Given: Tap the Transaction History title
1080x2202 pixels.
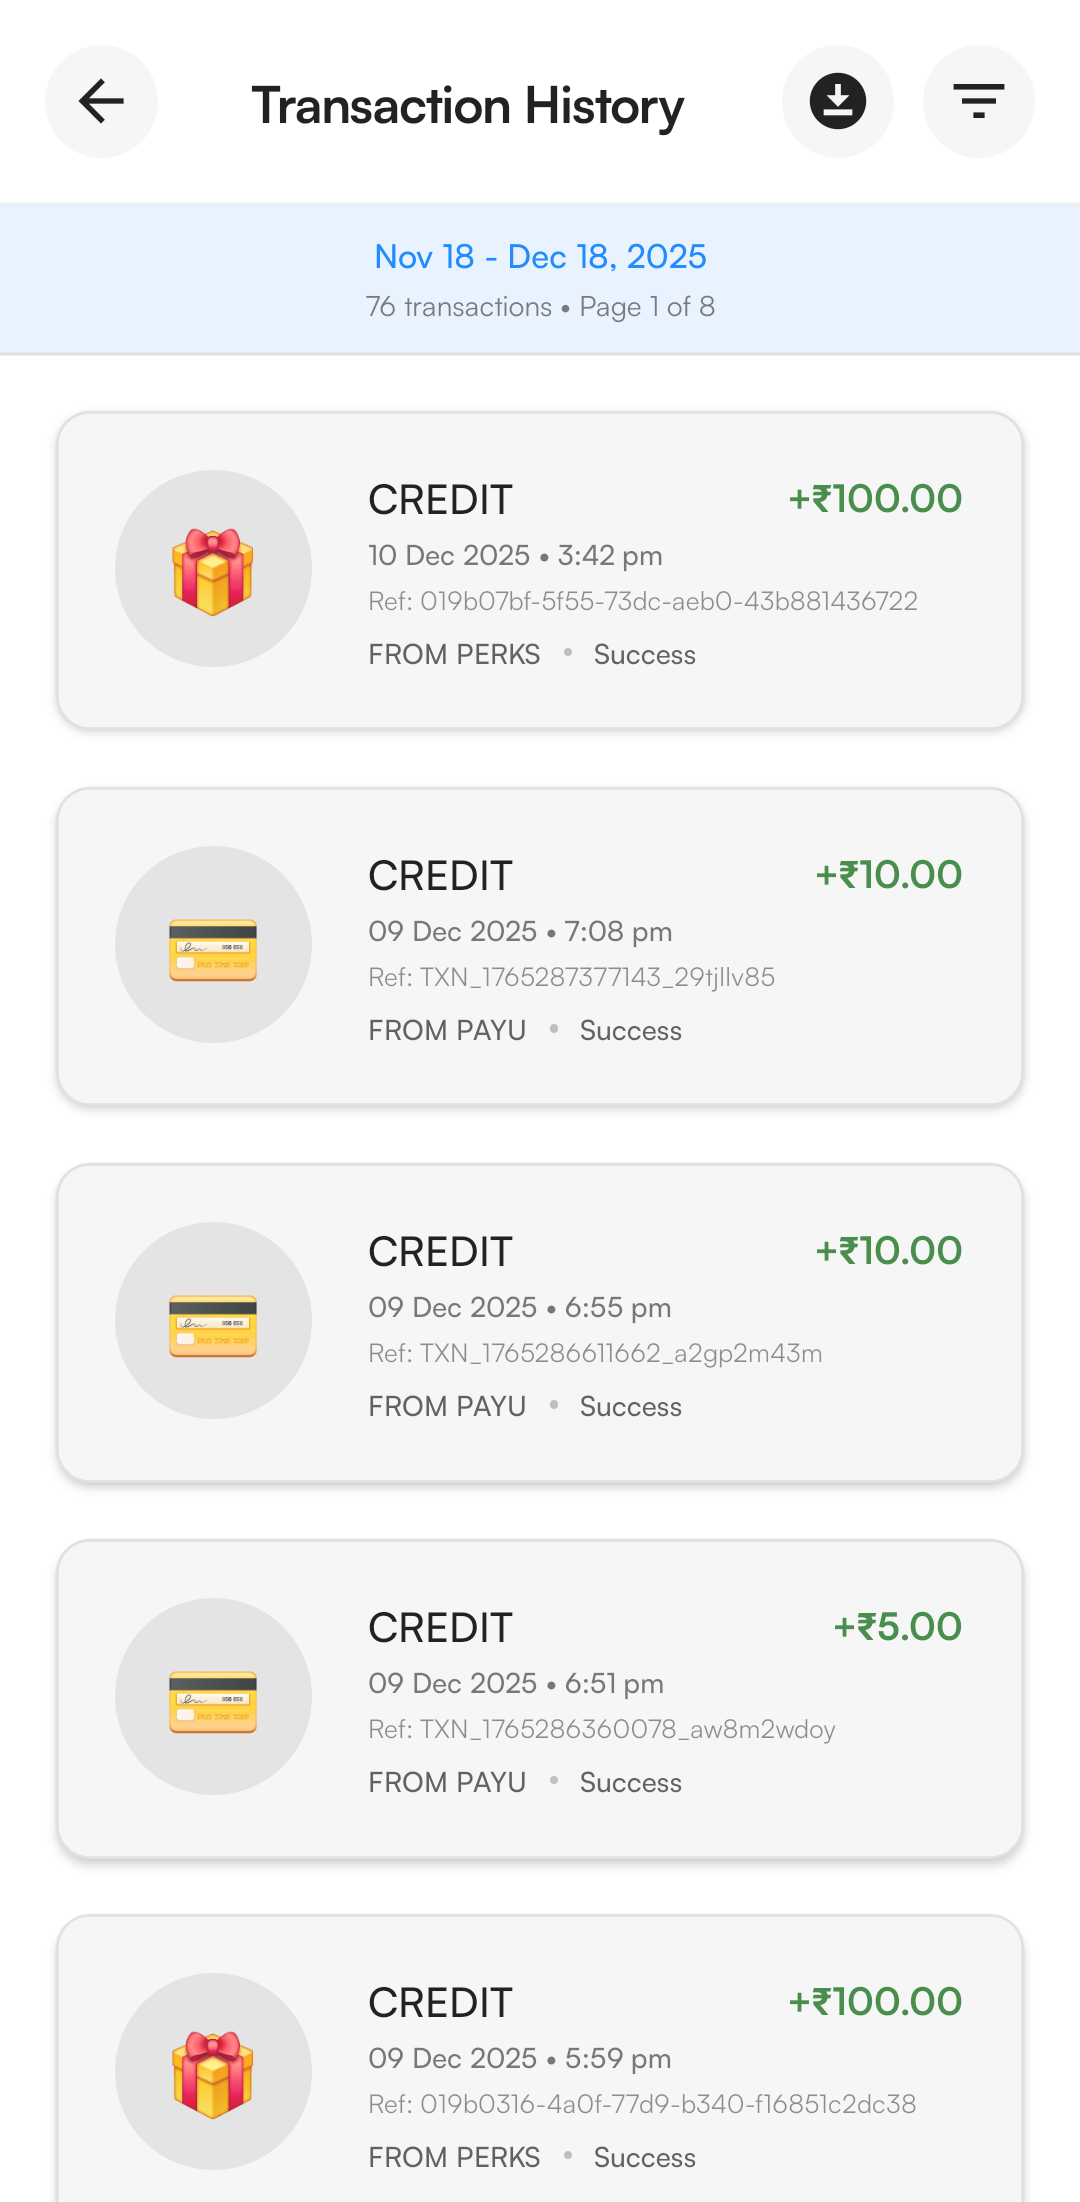Looking at the screenshot, I should coord(468,106).
